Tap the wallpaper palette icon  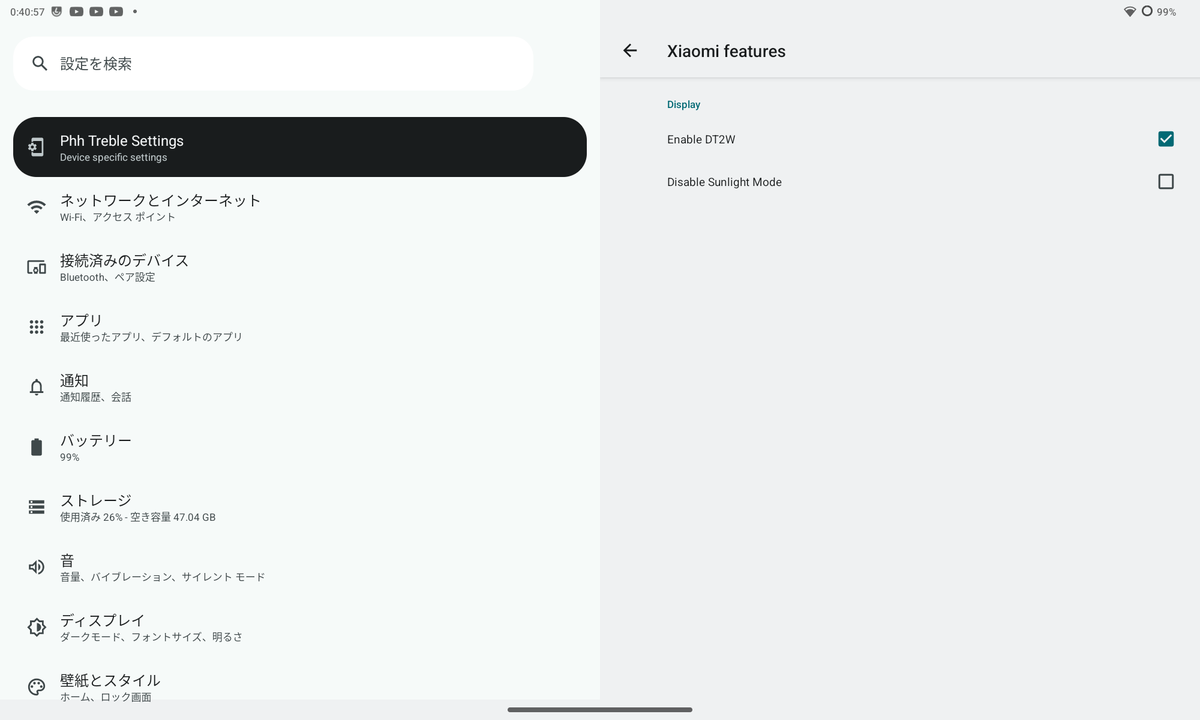pos(37,687)
